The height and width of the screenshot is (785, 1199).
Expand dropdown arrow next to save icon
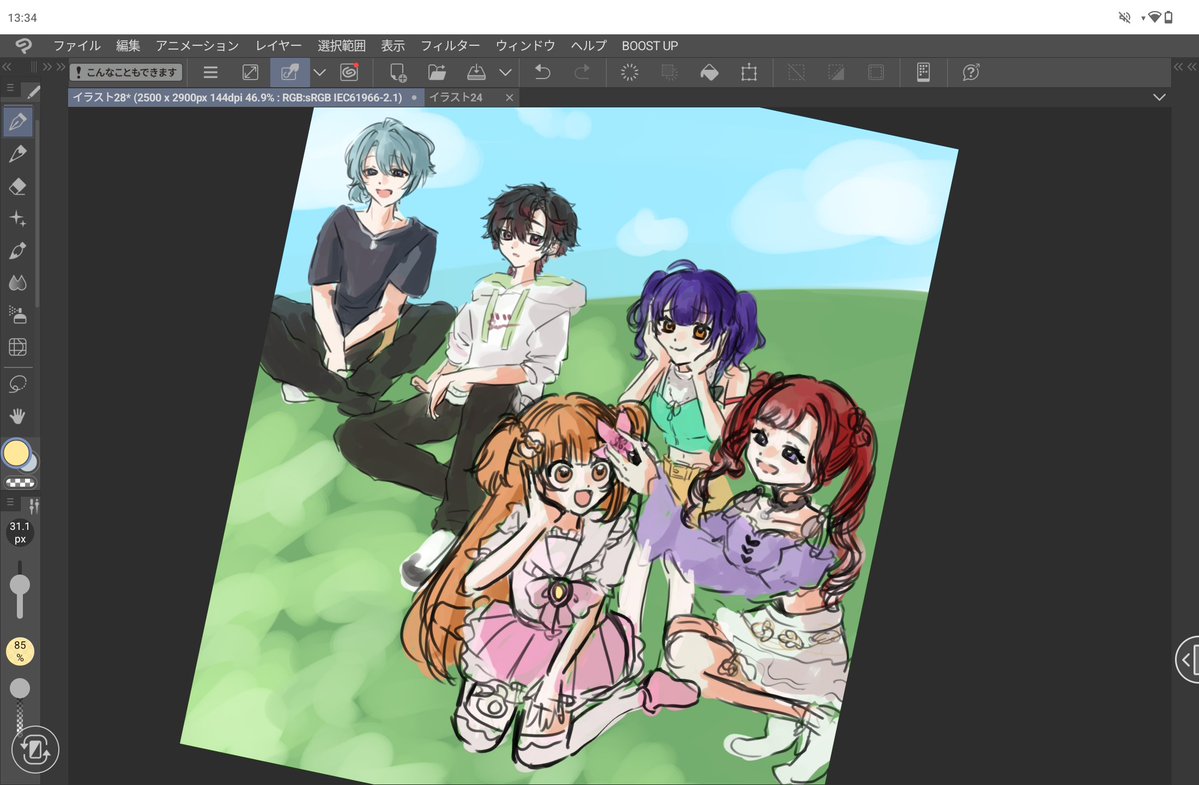505,73
